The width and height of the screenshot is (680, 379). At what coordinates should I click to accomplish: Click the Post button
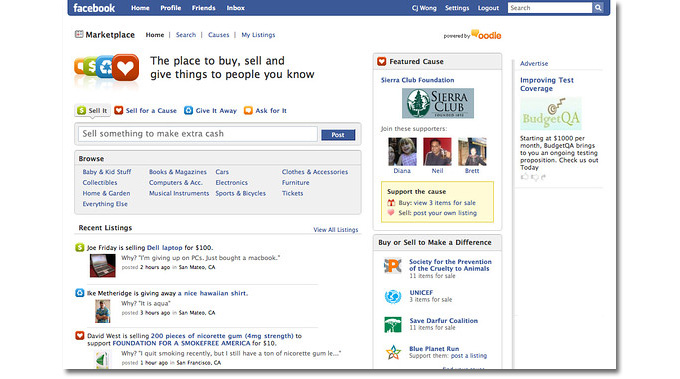[338, 135]
